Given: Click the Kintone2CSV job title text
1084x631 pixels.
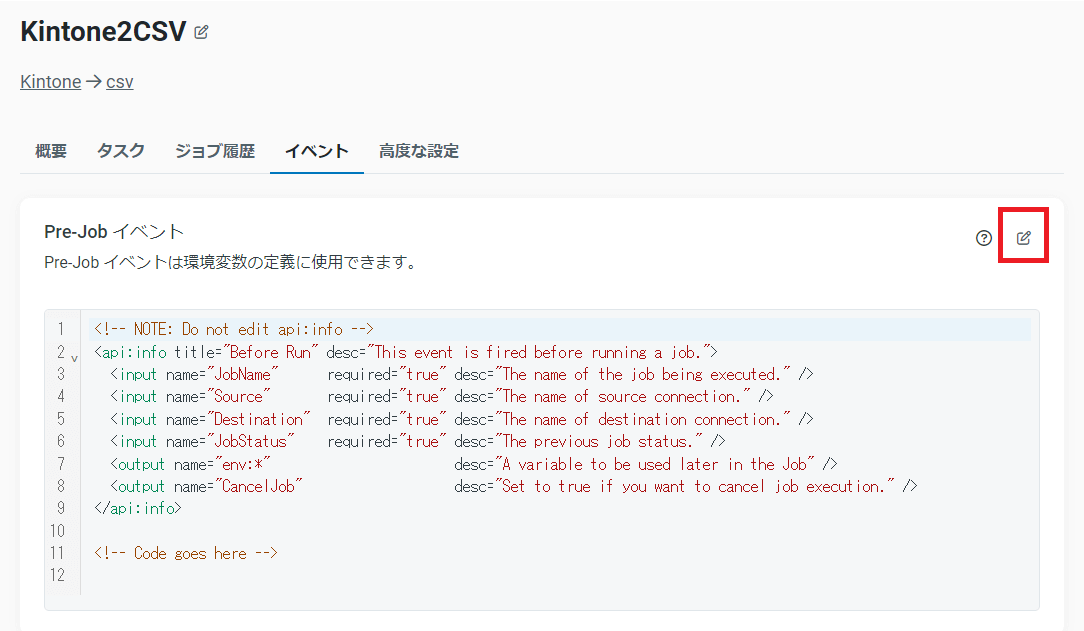Looking at the screenshot, I should tap(103, 32).
